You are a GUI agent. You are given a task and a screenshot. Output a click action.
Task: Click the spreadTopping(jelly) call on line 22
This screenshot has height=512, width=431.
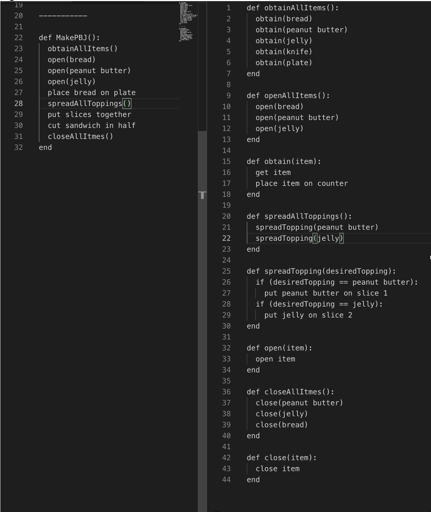pos(299,238)
